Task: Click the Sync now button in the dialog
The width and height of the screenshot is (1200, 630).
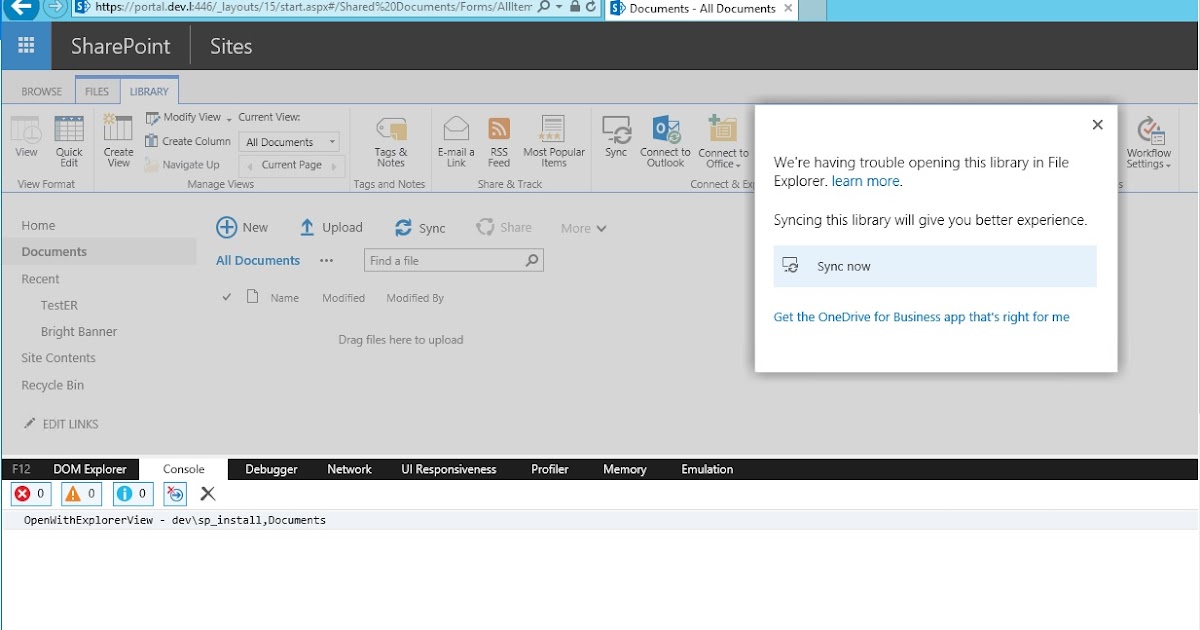Action: point(934,266)
